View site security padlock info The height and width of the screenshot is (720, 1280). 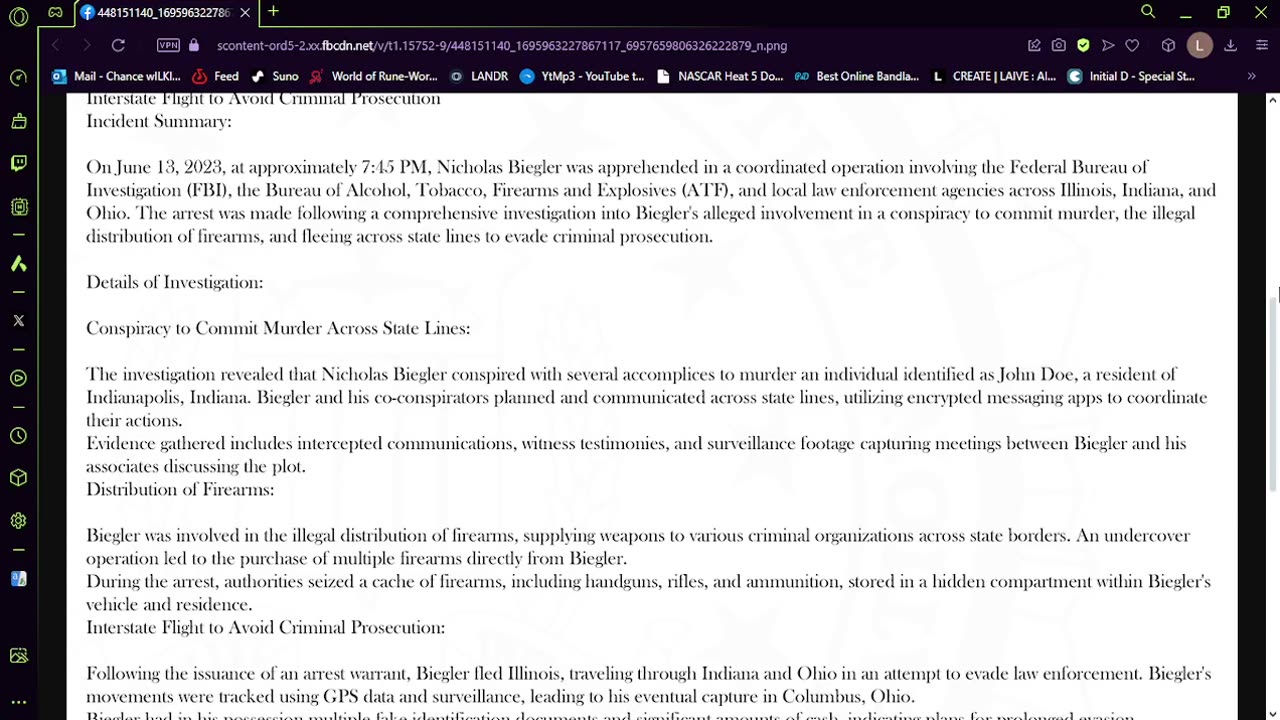click(x=194, y=45)
